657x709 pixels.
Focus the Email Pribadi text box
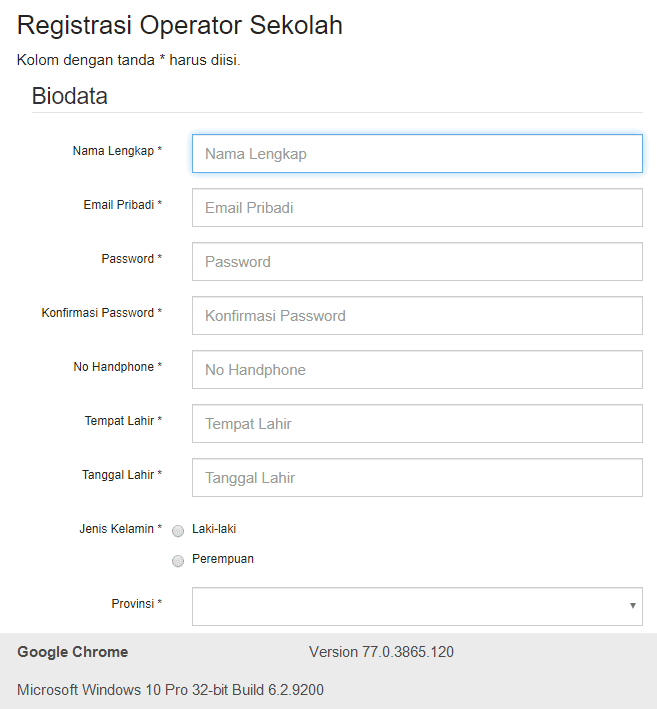click(x=417, y=208)
